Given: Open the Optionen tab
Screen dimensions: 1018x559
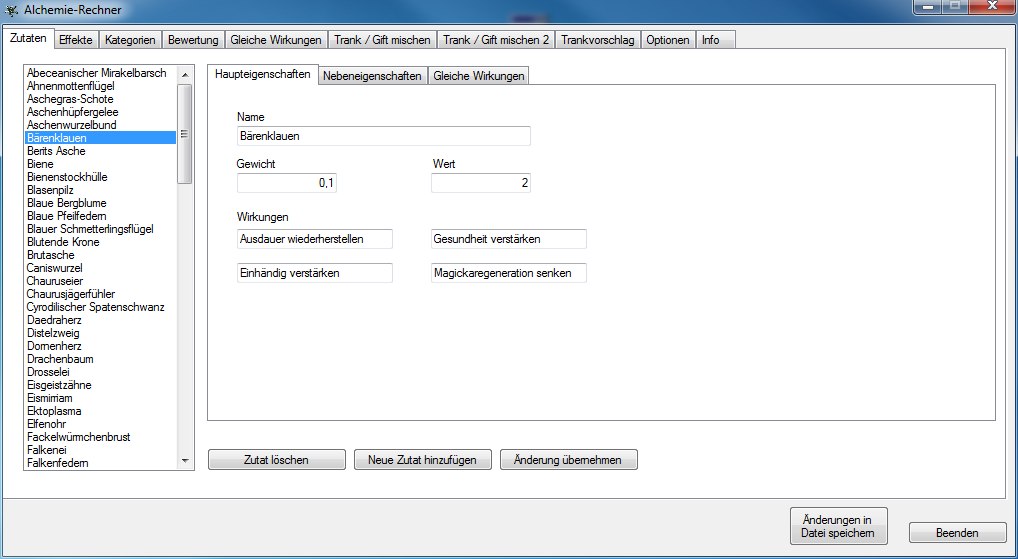Looking at the screenshot, I should click(667, 40).
